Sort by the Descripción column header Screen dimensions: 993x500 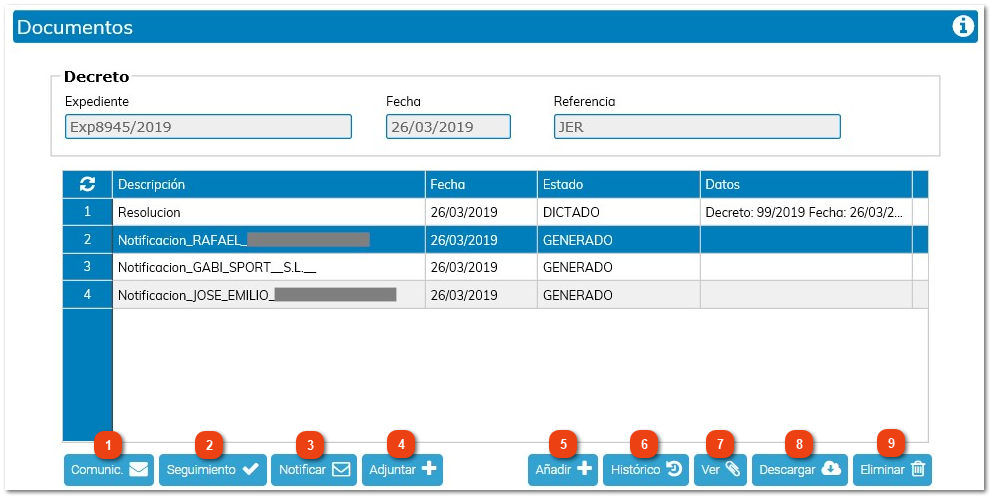tap(269, 184)
